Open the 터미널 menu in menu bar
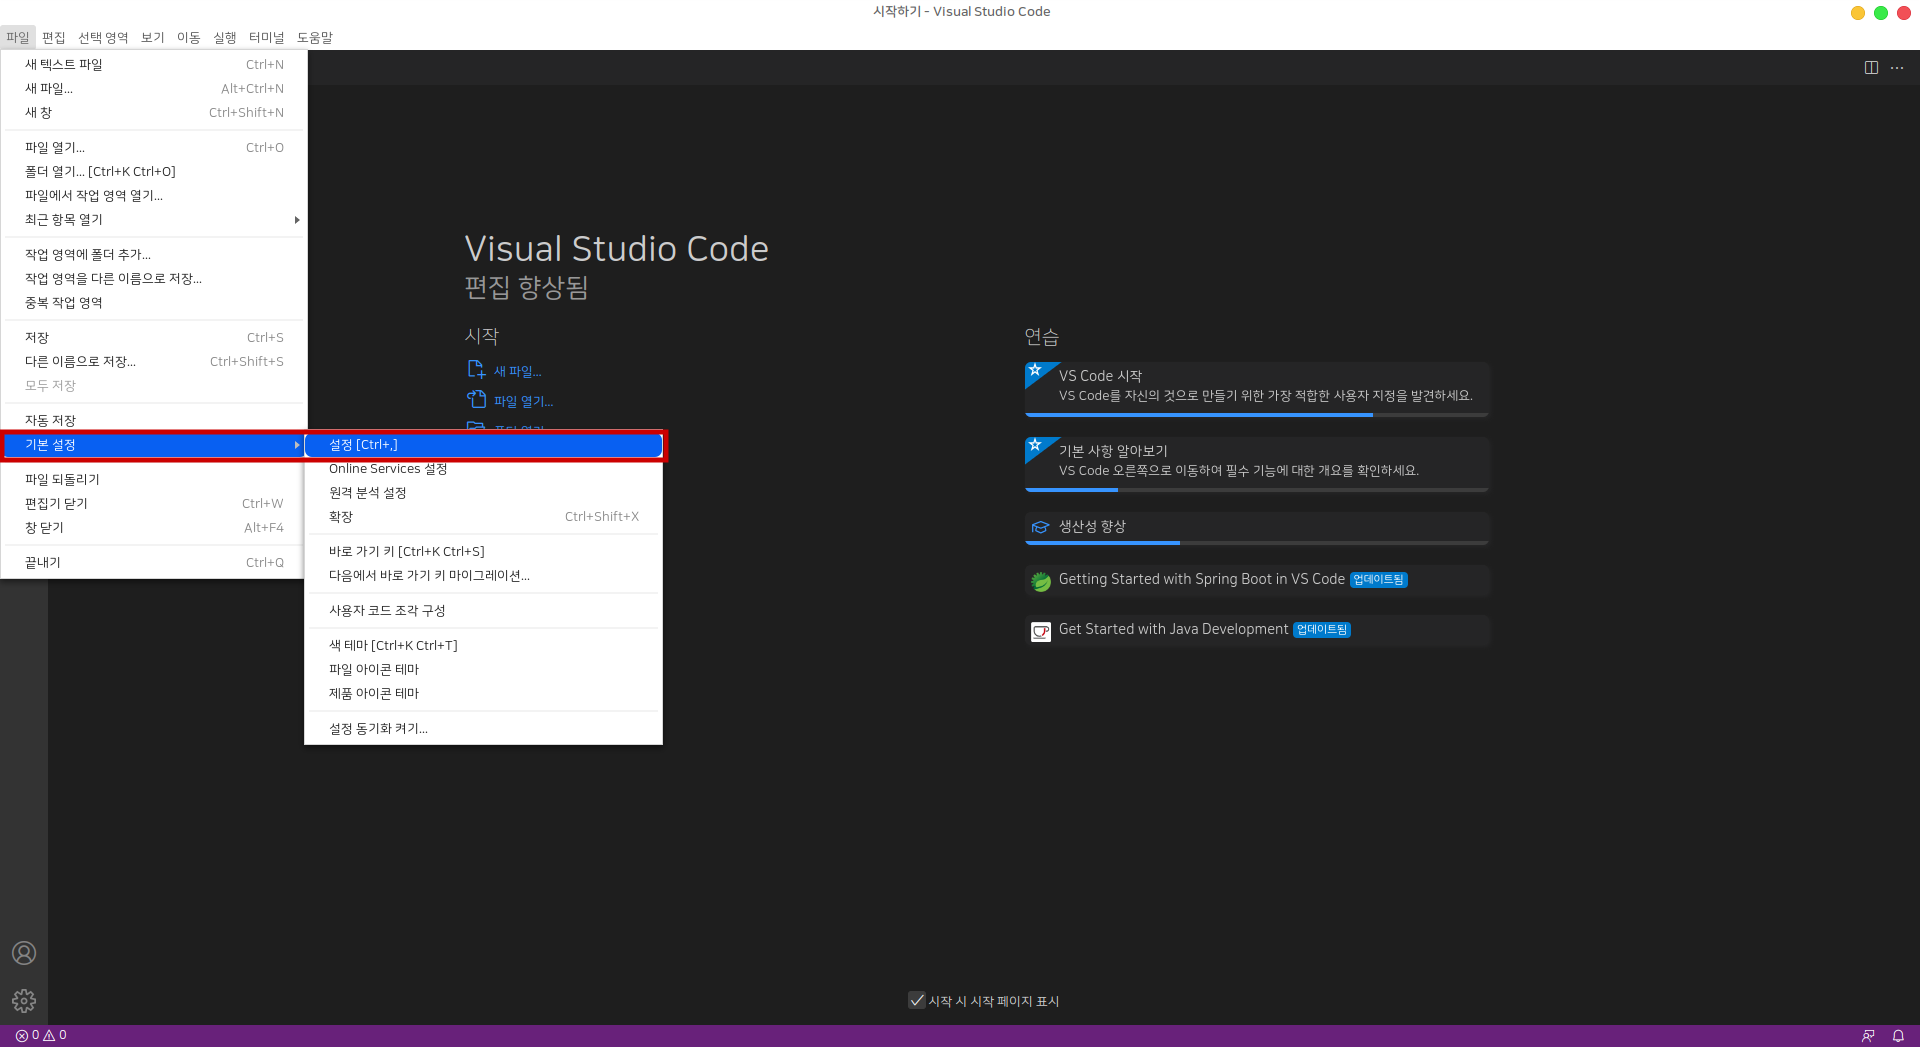The image size is (1920, 1047). point(266,37)
